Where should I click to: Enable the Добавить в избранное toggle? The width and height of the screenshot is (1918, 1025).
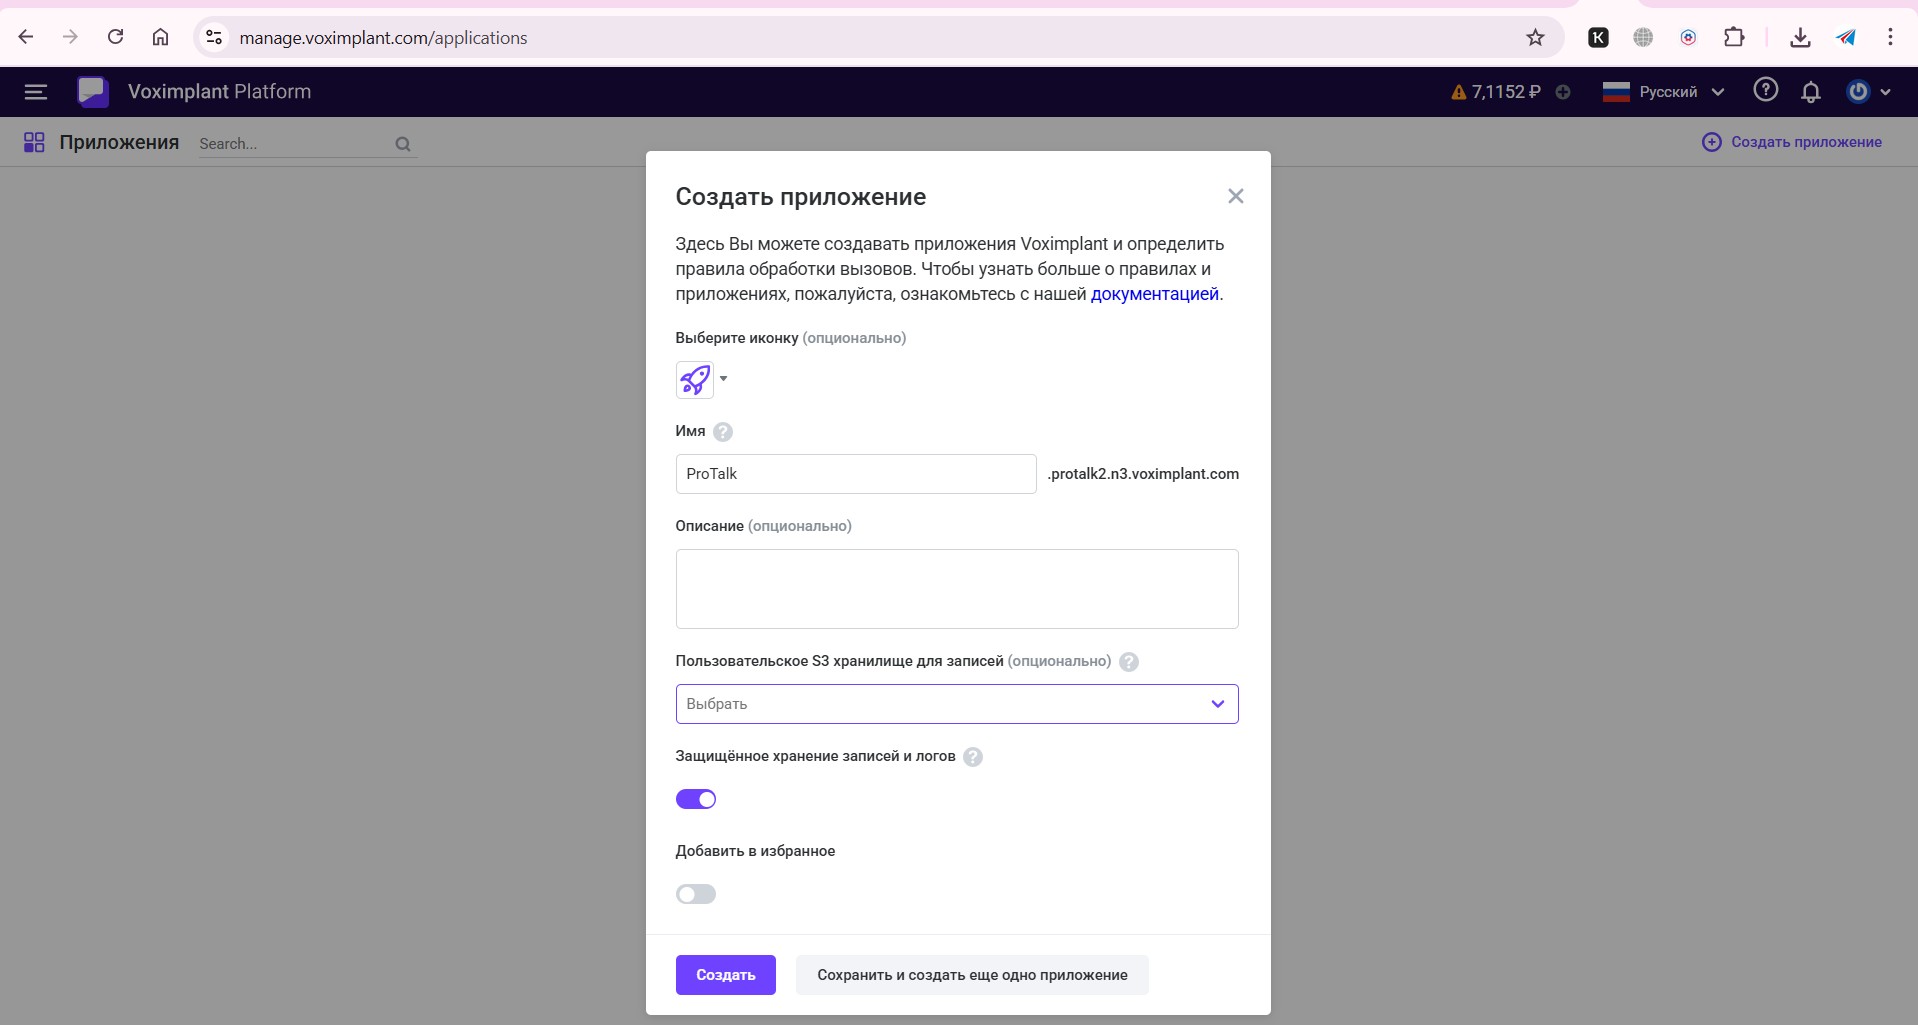(x=696, y=894)
